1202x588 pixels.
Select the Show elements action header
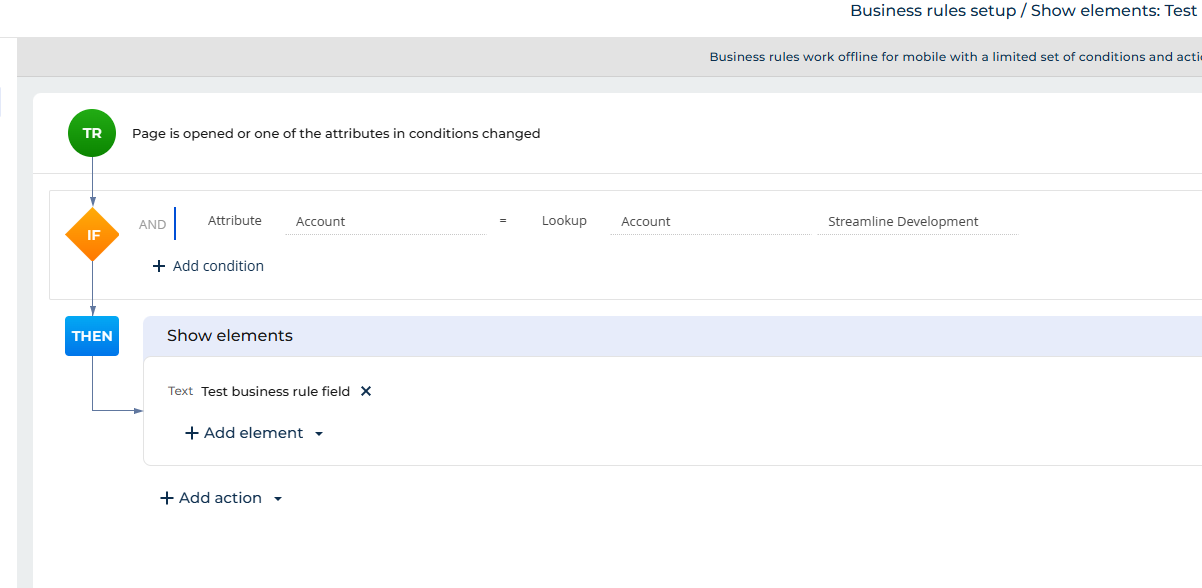coord(230,336)
